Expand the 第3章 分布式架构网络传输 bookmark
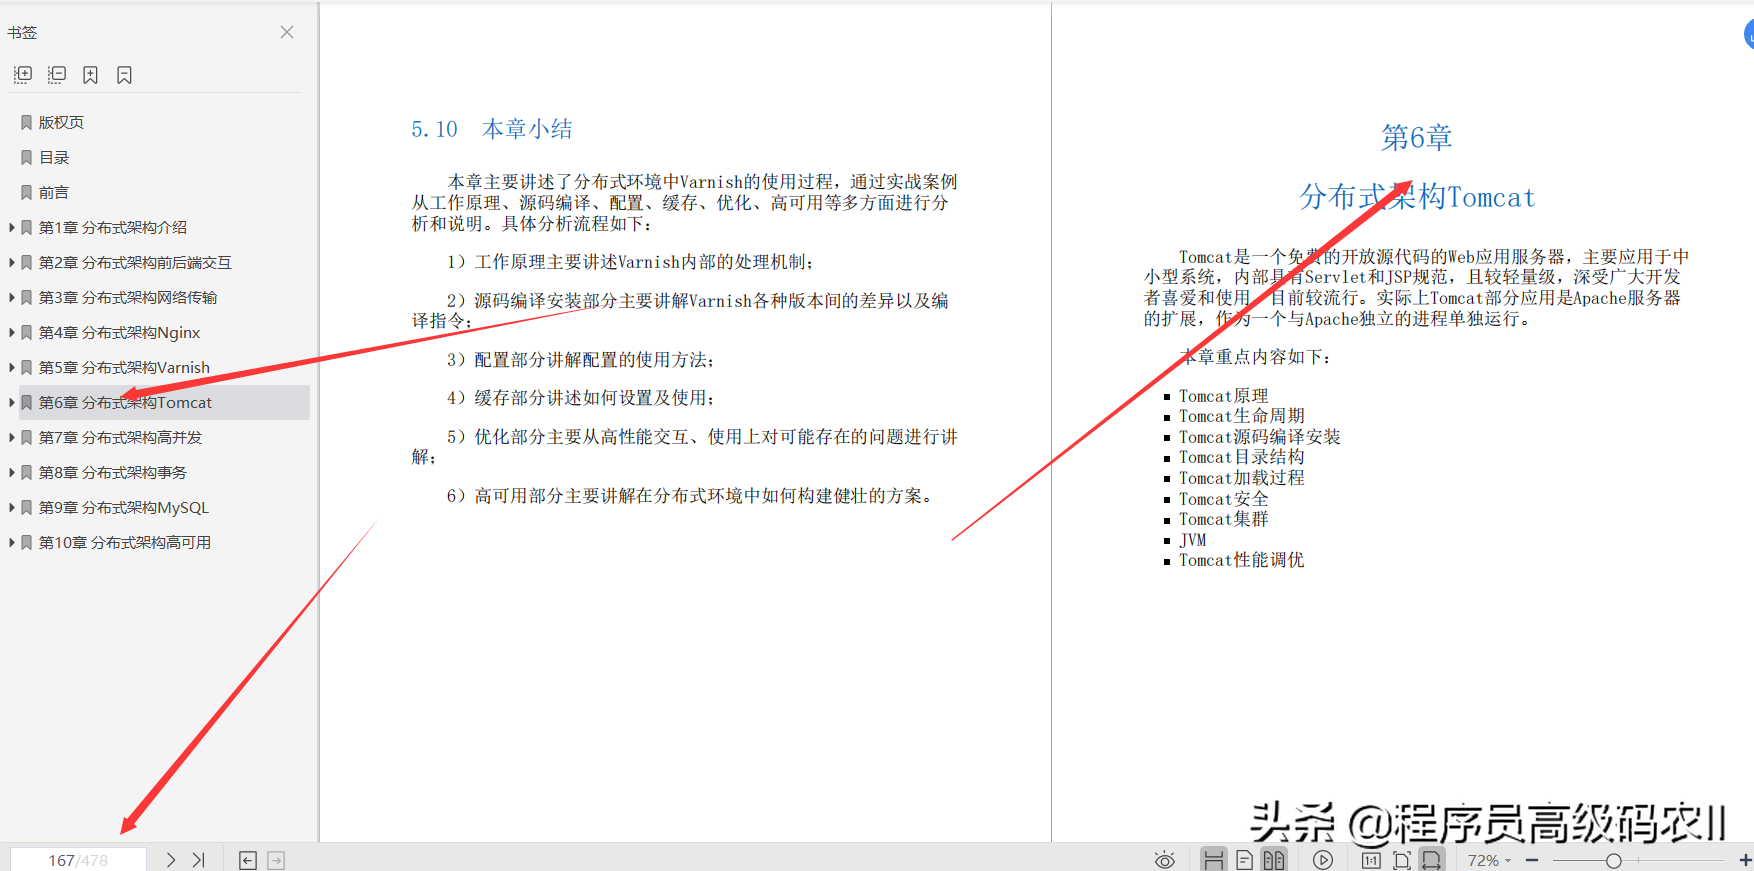This screenshot has height=871, width=1754. tap(12, 297)
